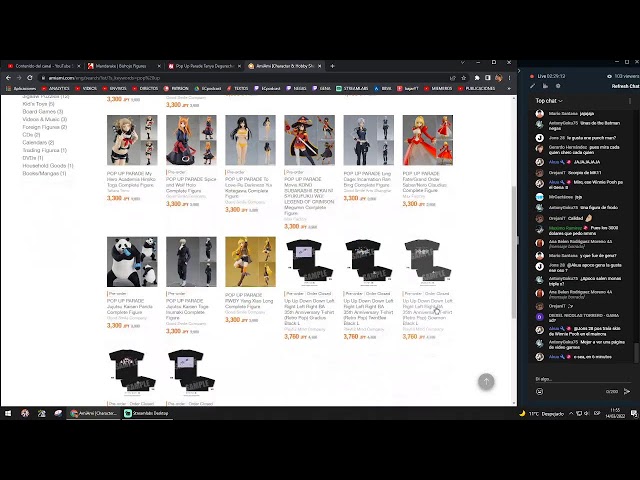This screenshot has width=640, height=480.
Task: Click the red Live indicator
Action: tap(532, 76)
